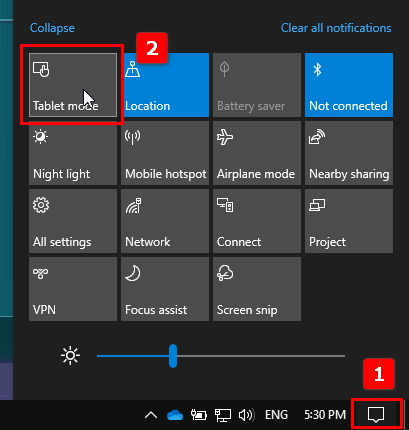Viewport: 409px width, 430px height.
Task: Toggle Tablet mode tile
Action: pyautogui.click(x=73, y=85)
